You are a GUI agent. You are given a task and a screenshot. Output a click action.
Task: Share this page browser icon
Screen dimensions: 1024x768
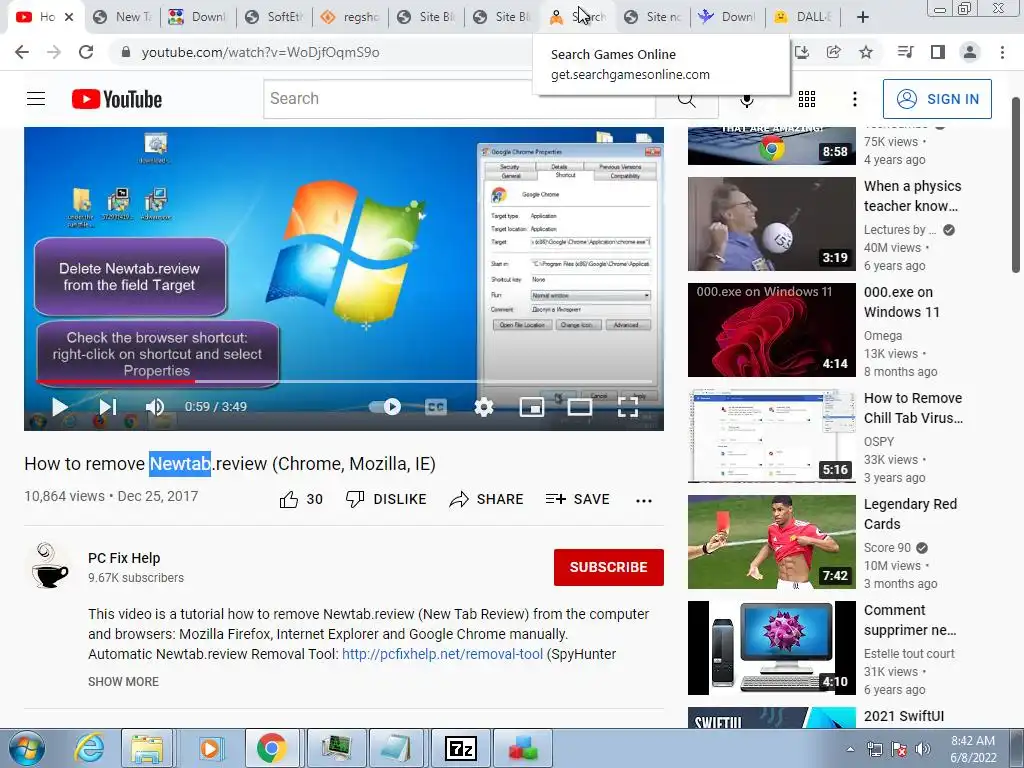[833, 52]
